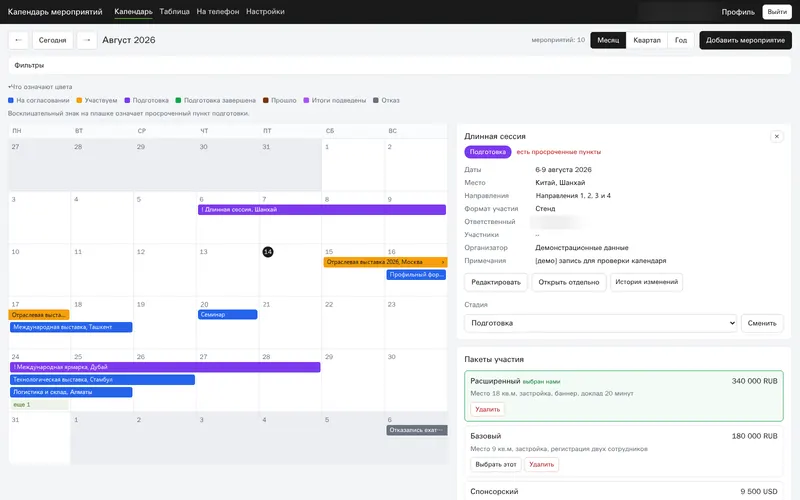This screenshot has height=500, width=800.
Task: Expand the Фильтры panel
Action: (x=399, y=65)
